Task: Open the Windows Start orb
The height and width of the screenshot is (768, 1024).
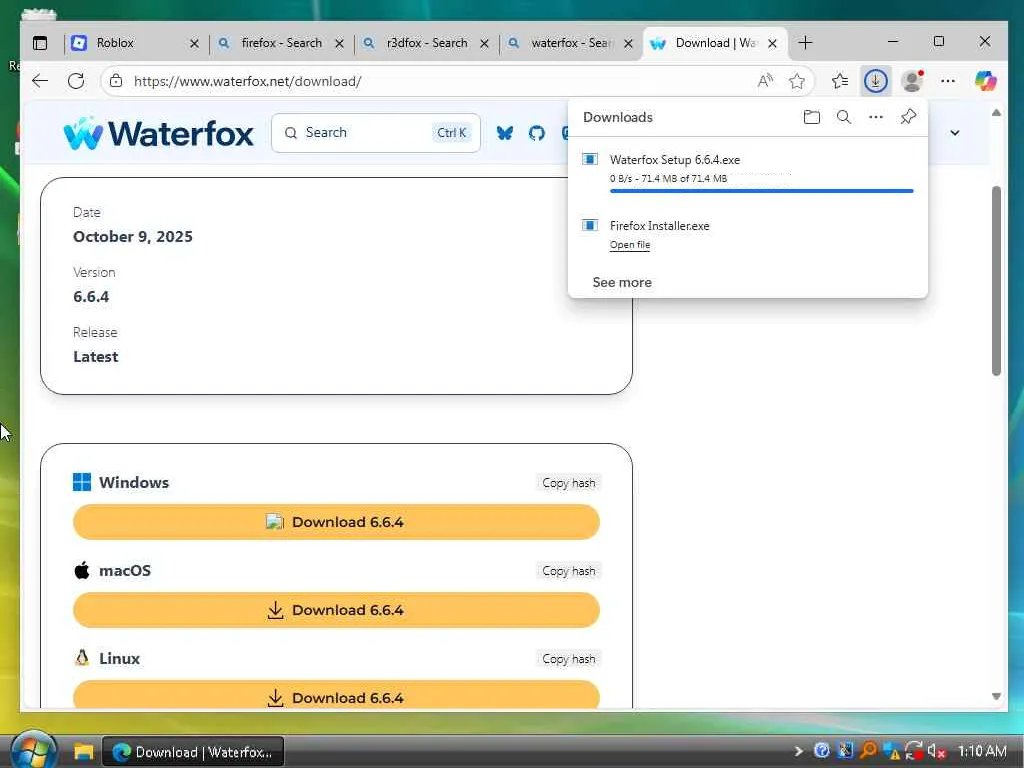Action: pos(32,750)
